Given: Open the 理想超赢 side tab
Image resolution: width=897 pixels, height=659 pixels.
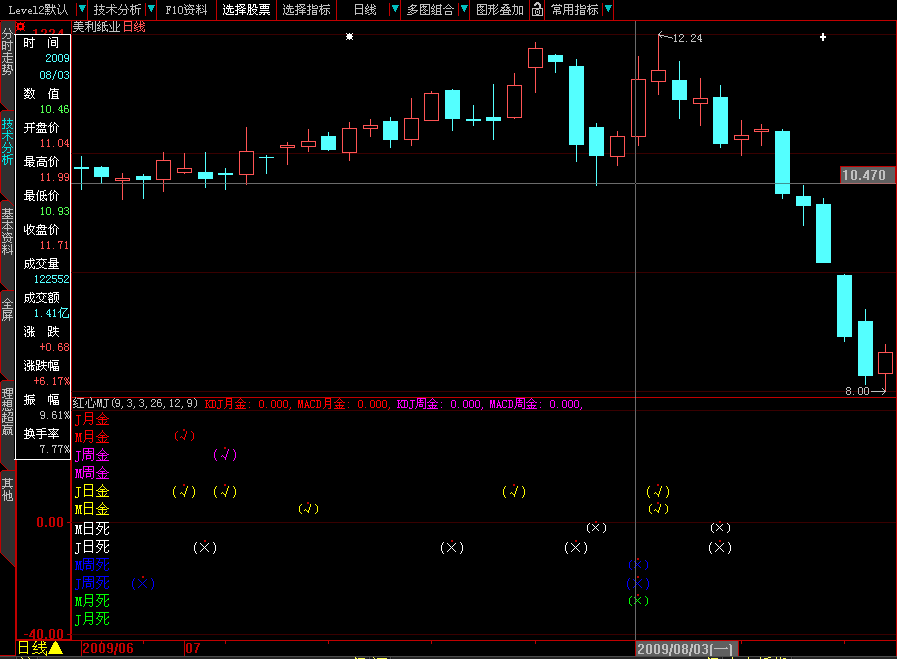Looking at the screenshot, I should coord(7,412).
